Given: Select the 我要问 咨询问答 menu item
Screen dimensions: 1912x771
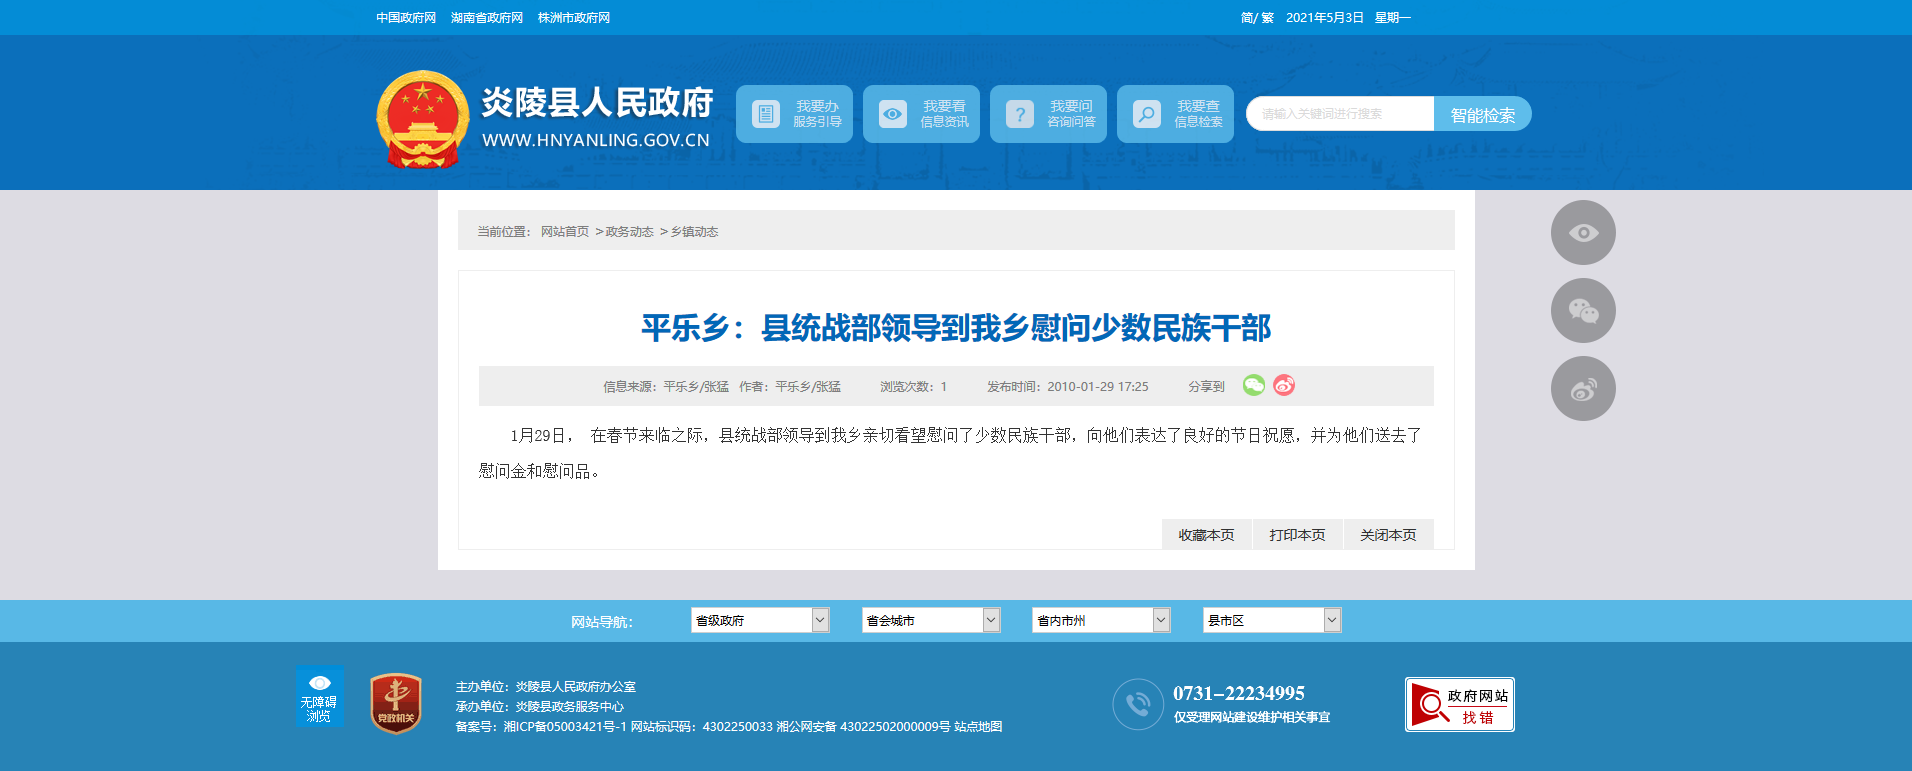Looking at the screenshot, I should pyautogui.click(x=1048, y=114).
